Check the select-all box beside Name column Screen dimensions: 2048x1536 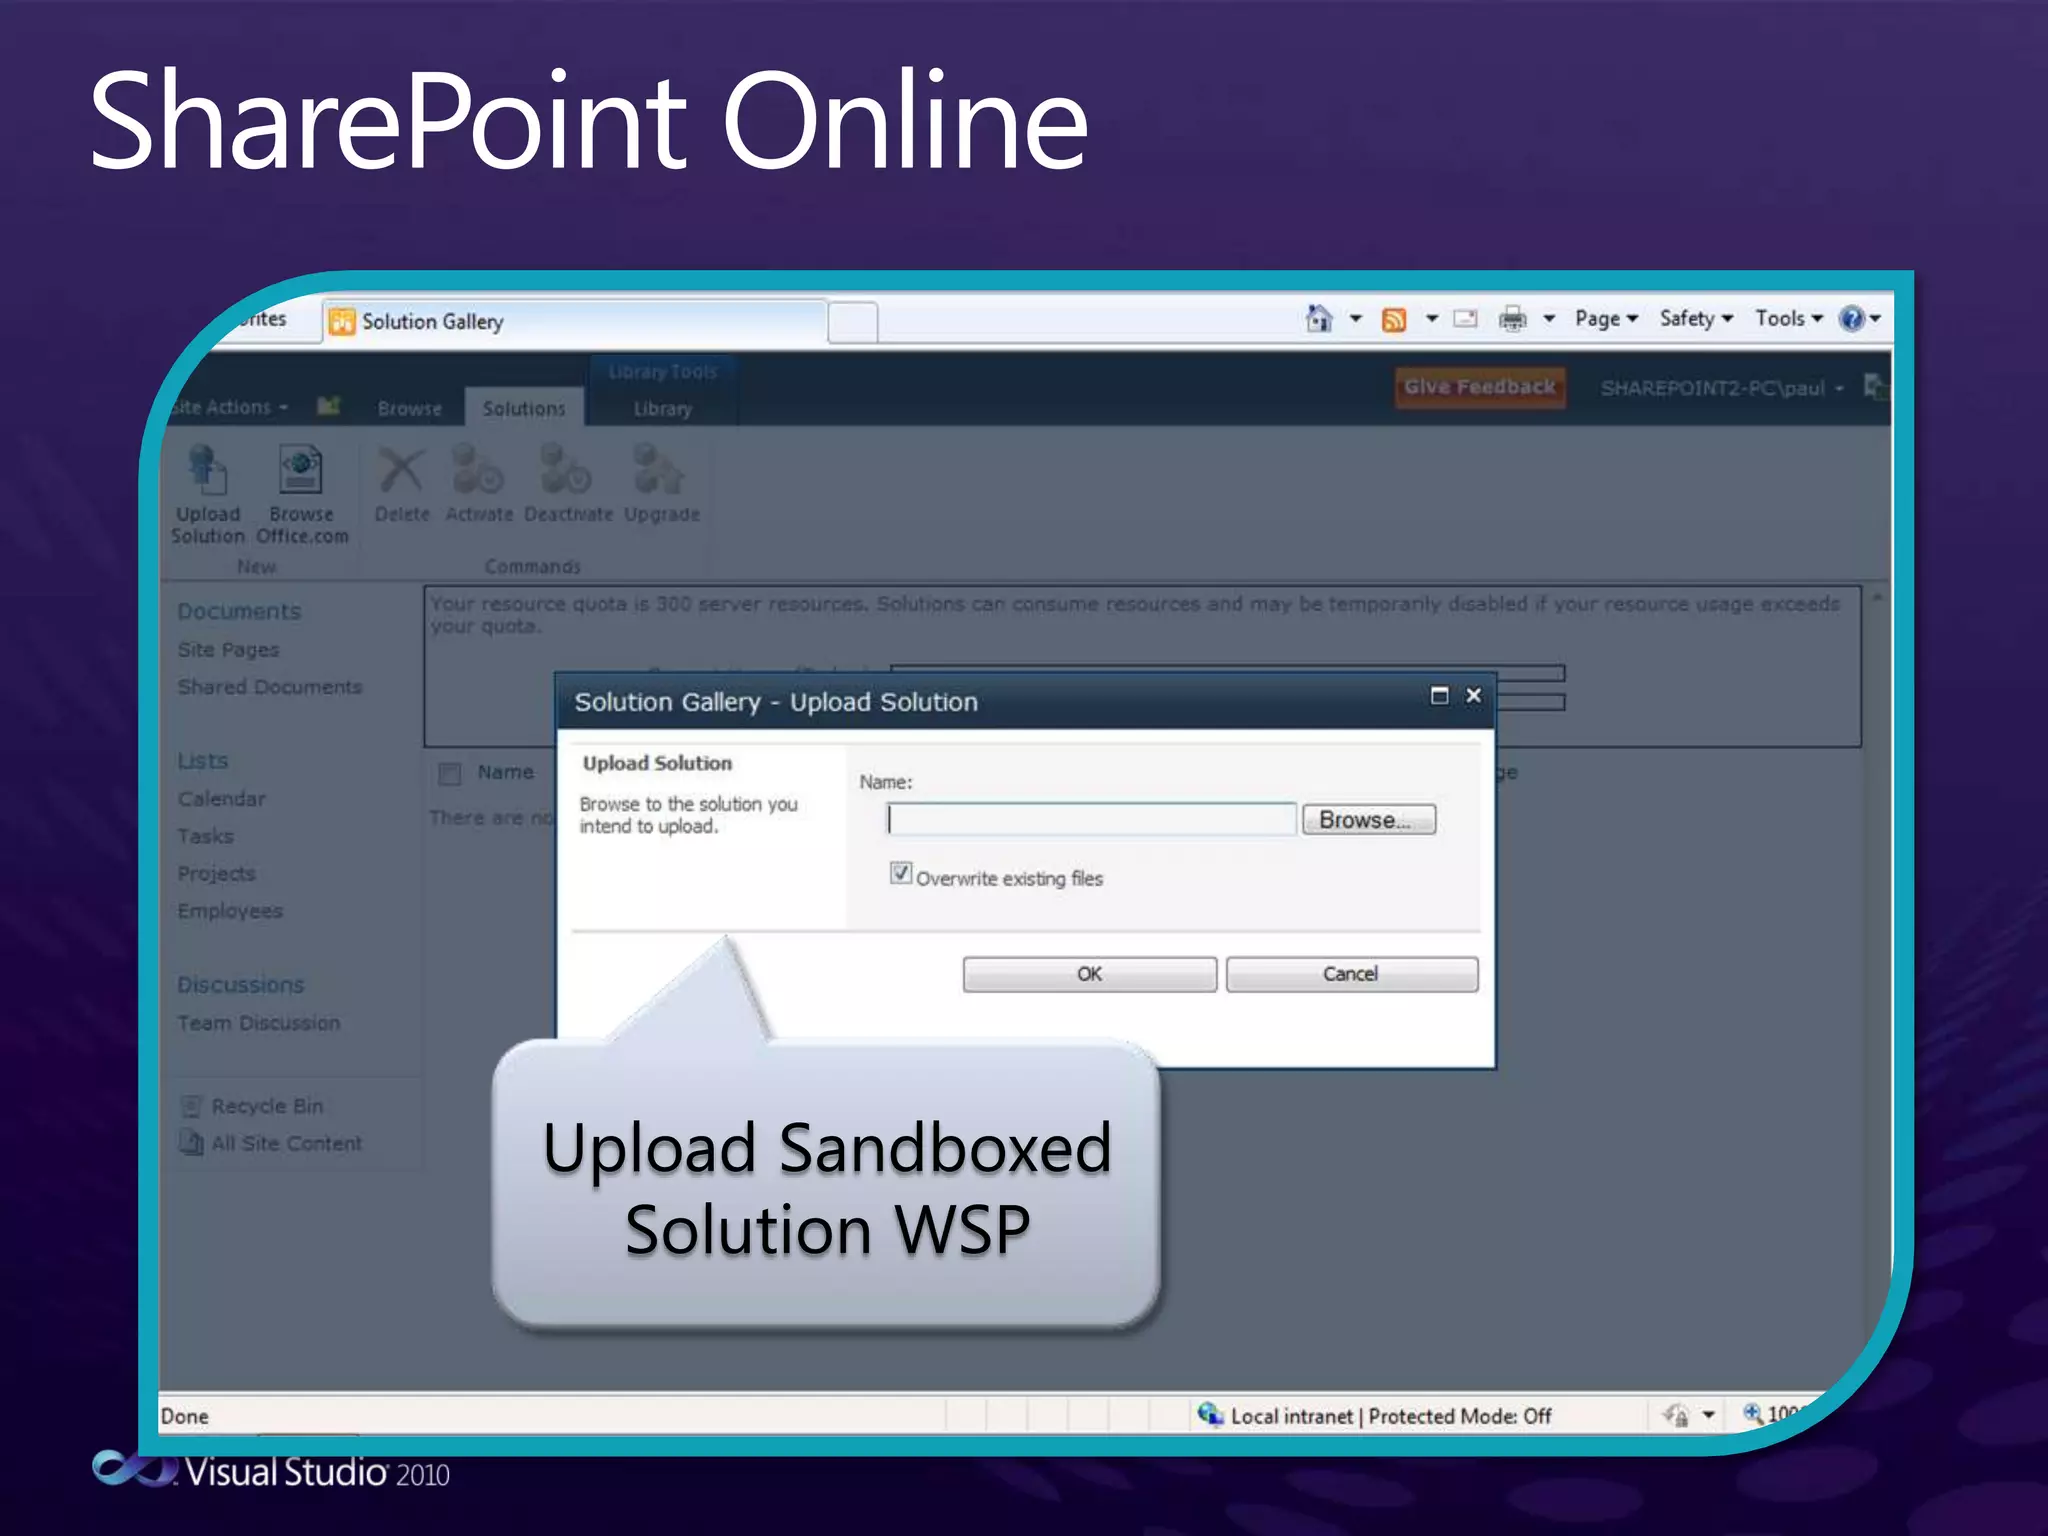450,773
